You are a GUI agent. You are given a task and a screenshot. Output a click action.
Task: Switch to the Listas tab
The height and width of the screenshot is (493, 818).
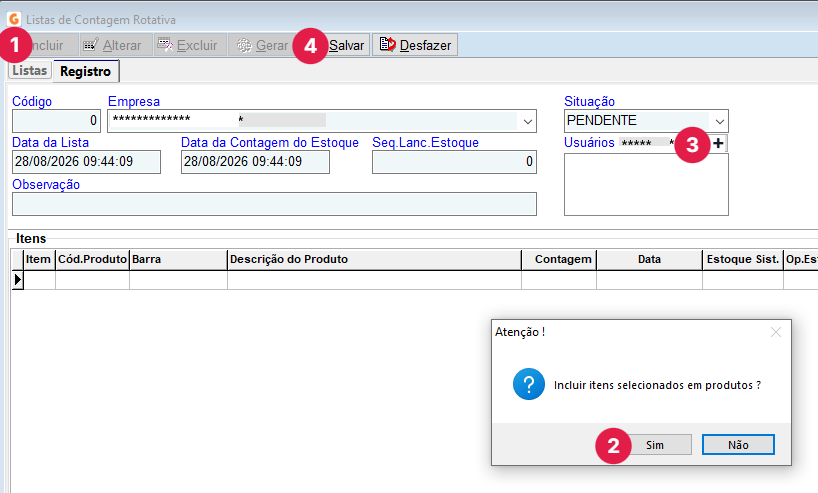click(30, 70)
